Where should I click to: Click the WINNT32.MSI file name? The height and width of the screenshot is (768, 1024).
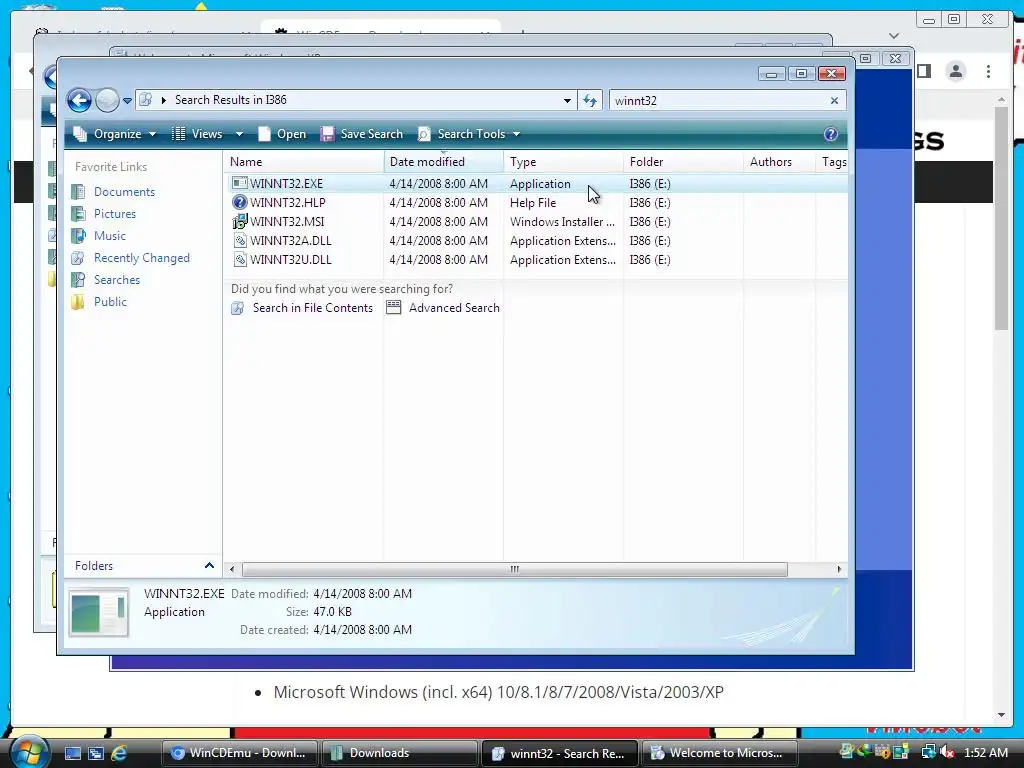[x=287, y=221]
